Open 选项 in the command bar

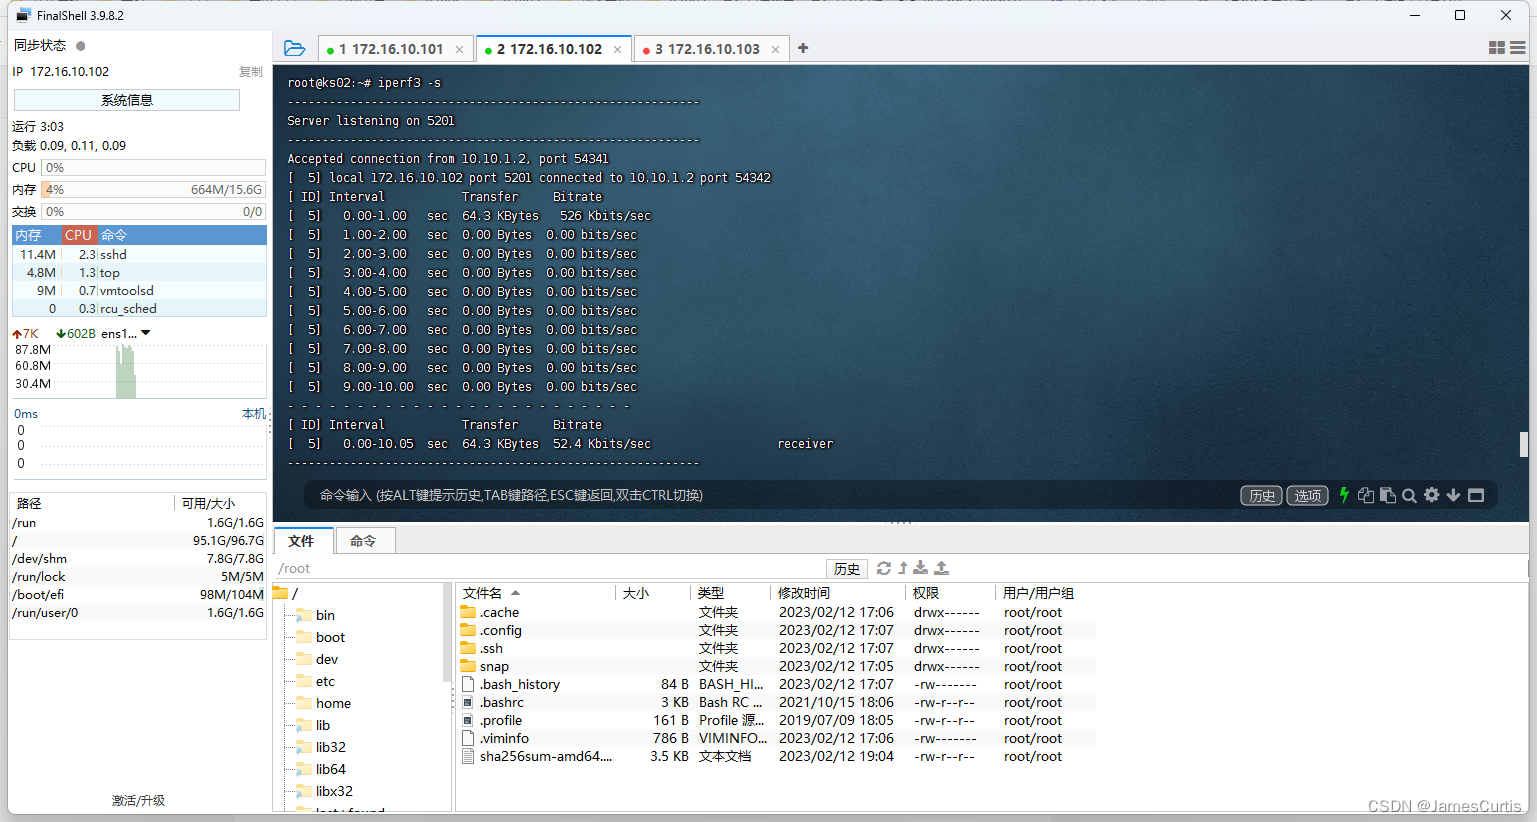click(1307, 495)
